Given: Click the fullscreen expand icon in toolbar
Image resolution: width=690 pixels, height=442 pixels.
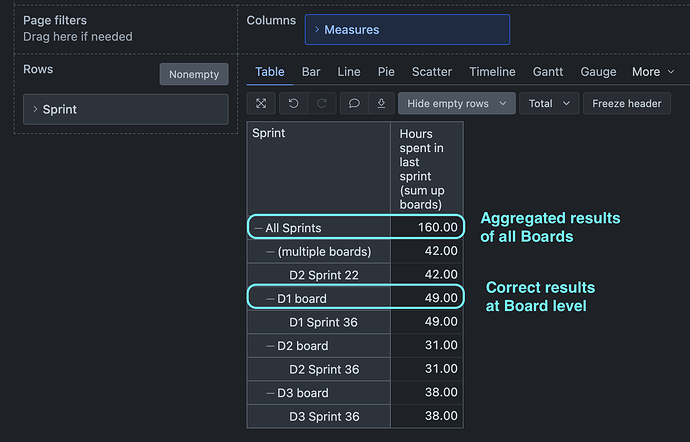Looking at the screenshot, I should point(261,103).
